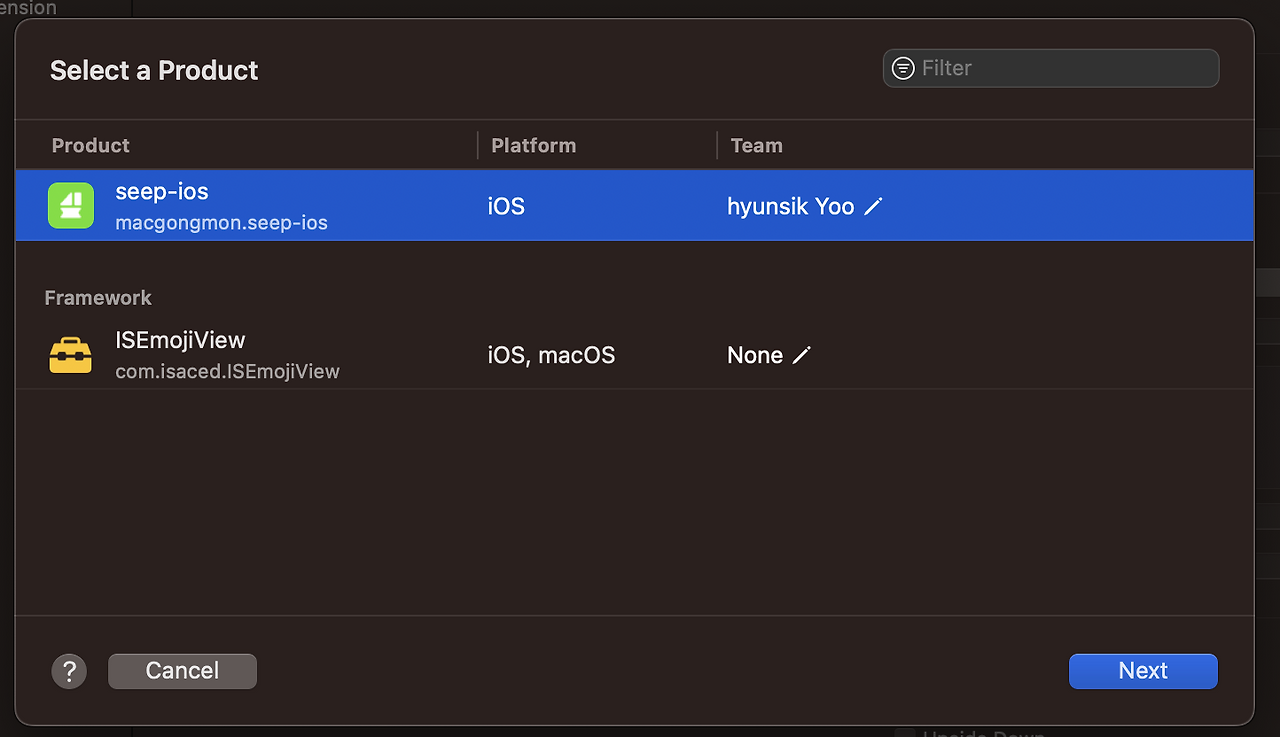Edit team with pencil beside hyunsik Yoo
1280x737 pixels.
click(x=874, y=206)
